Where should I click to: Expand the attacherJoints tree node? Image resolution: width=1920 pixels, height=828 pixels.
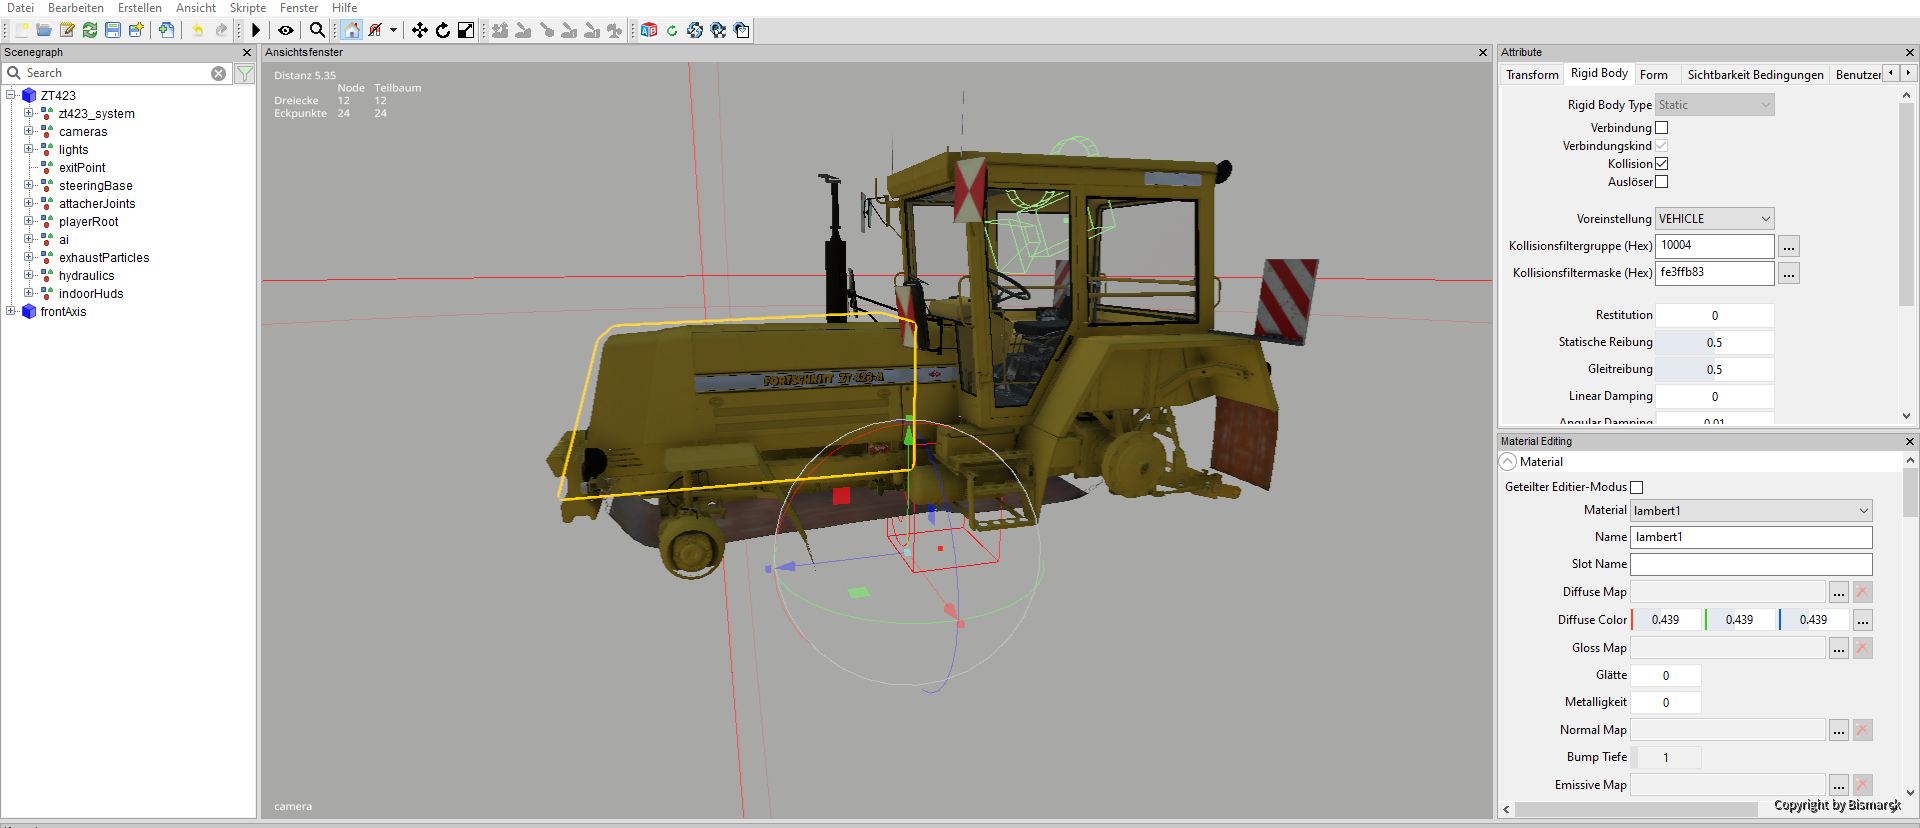point(29,203)
